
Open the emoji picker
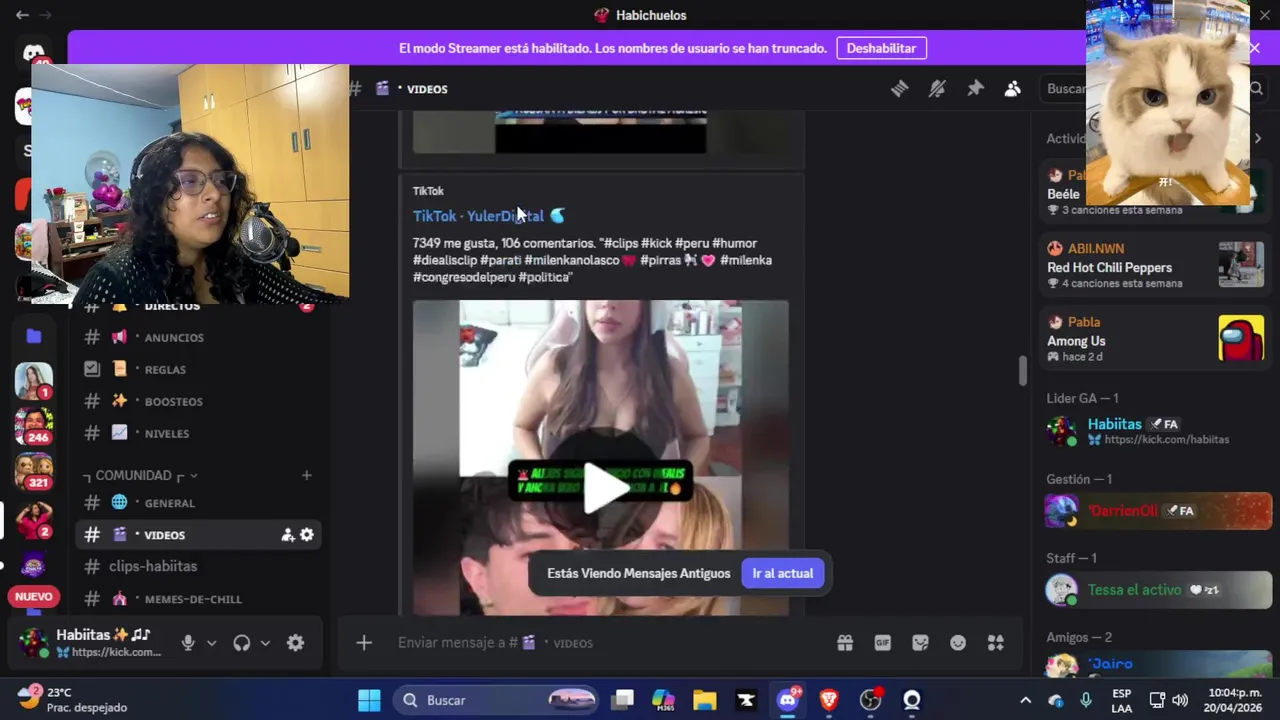958,643
